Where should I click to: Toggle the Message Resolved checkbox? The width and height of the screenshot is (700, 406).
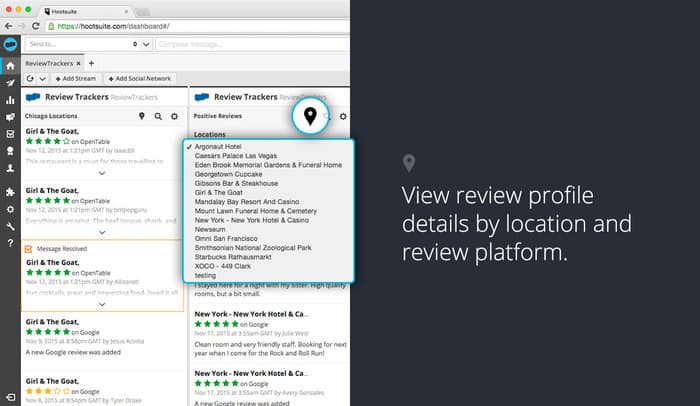point(29,249)
